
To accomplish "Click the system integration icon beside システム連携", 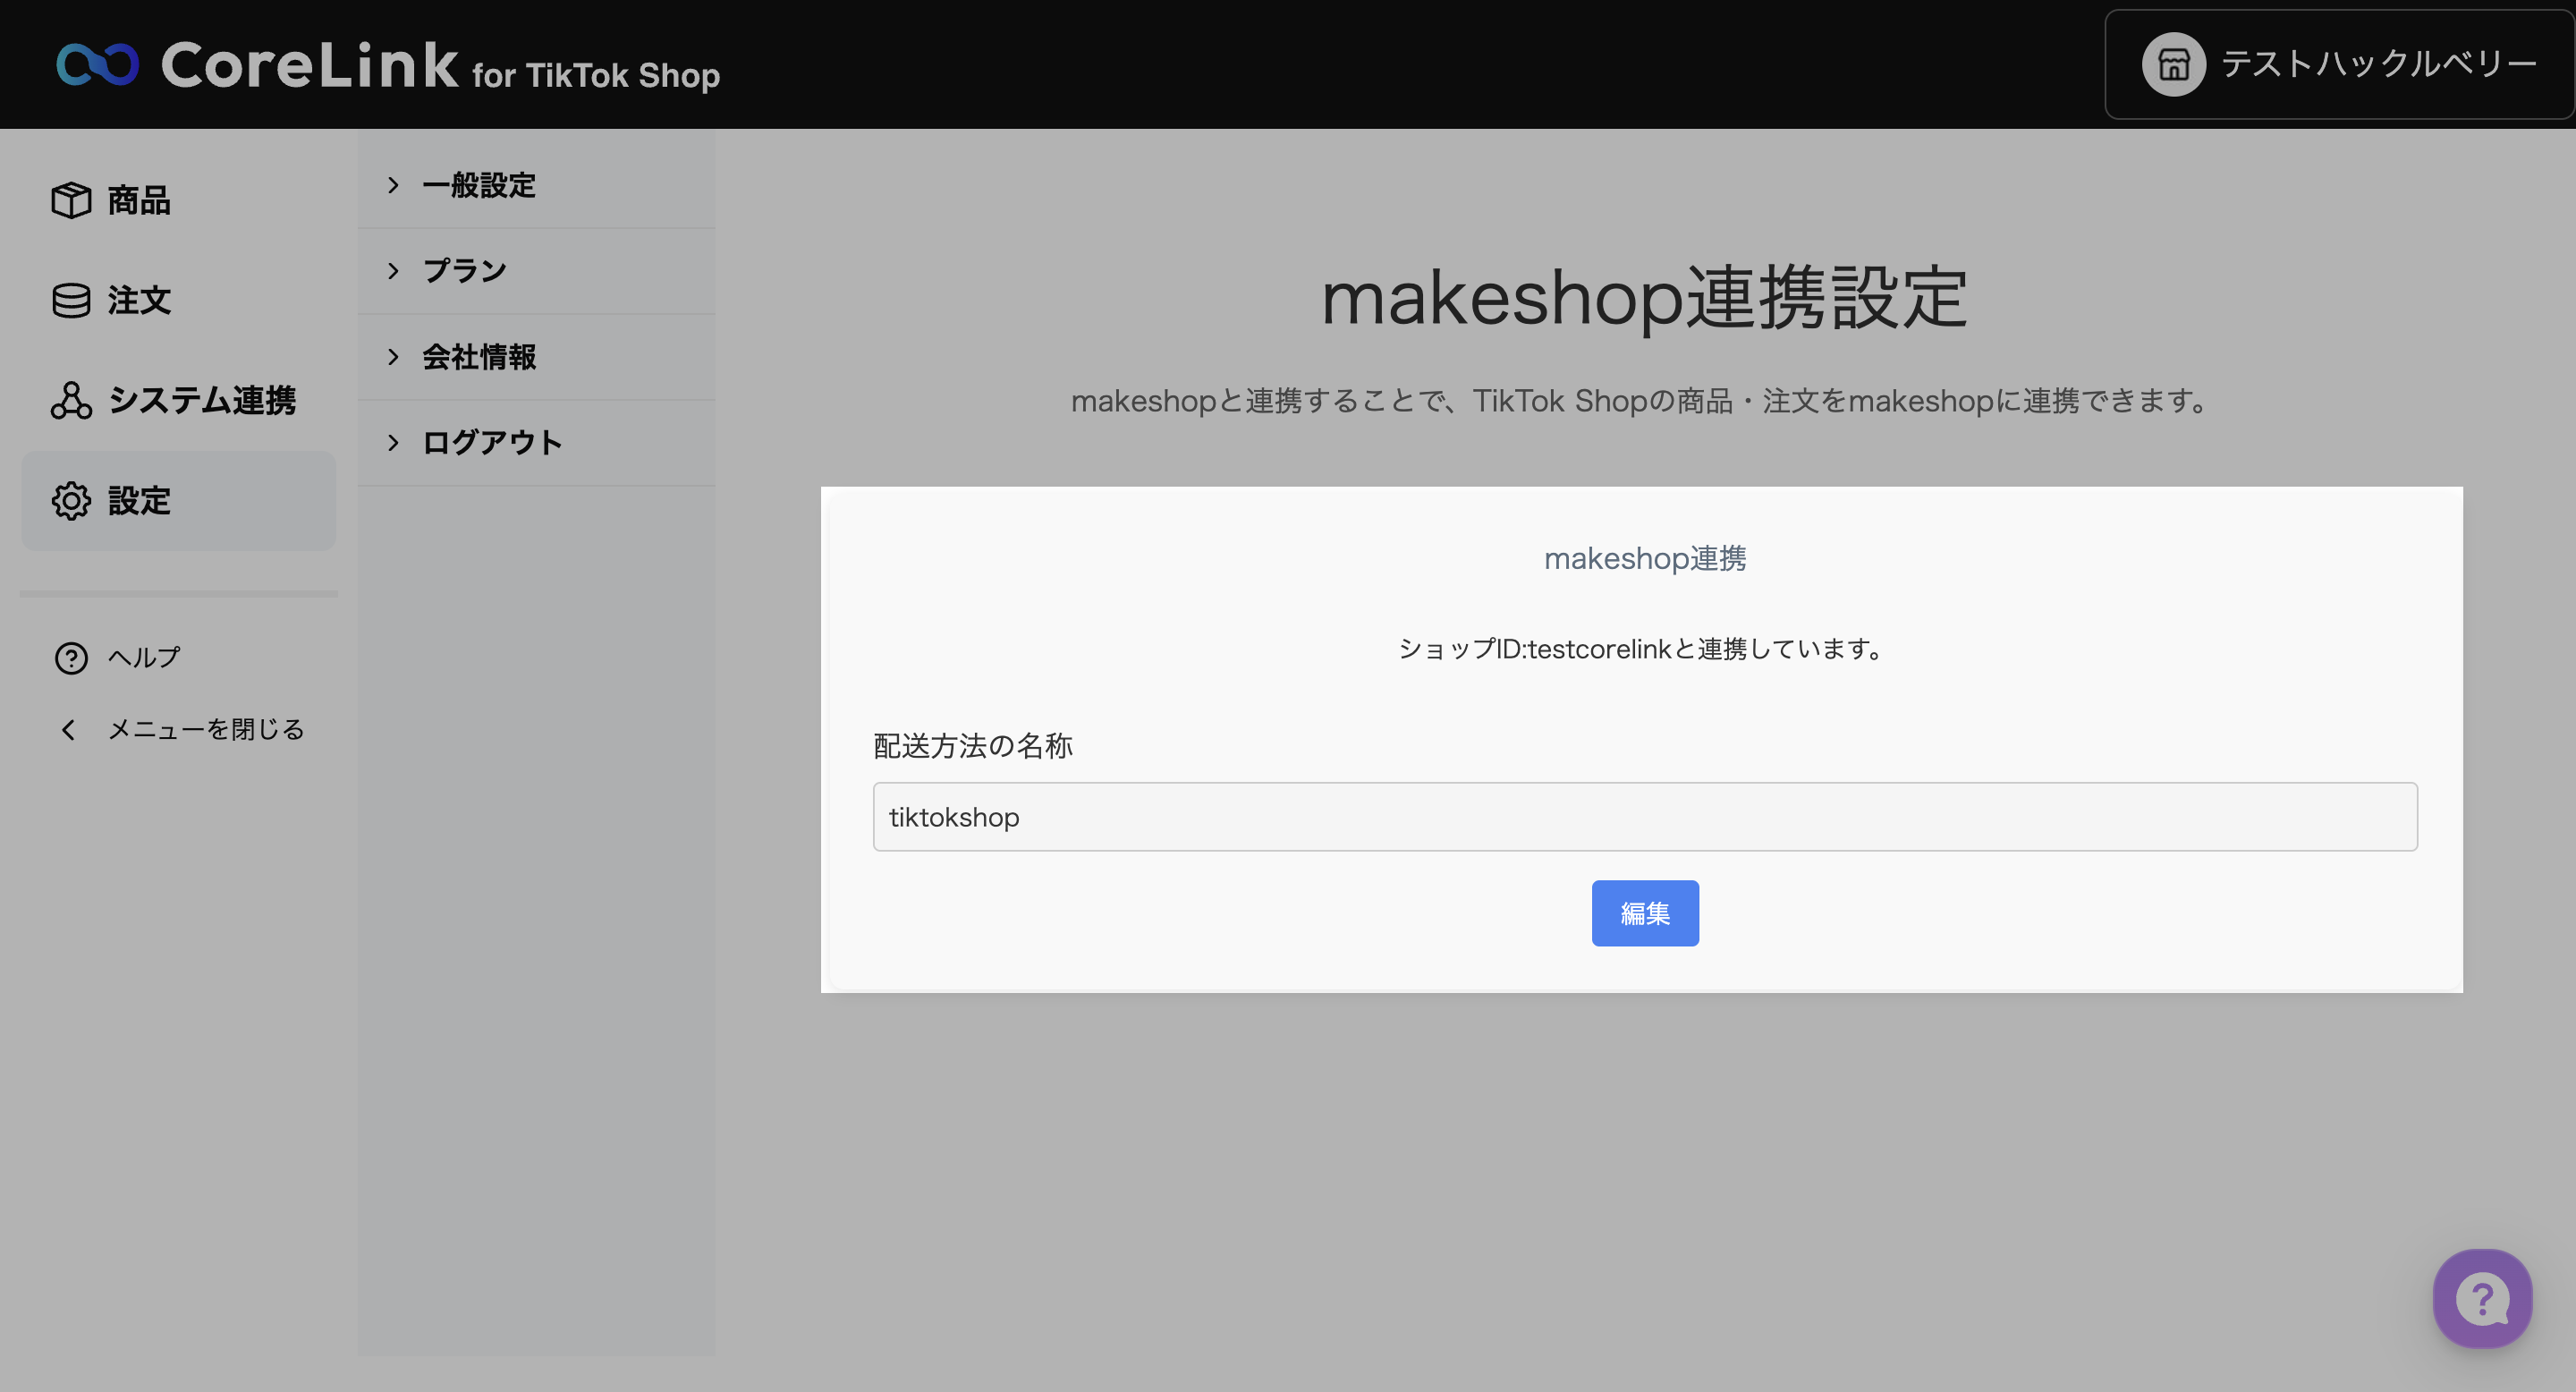I will 71,400.
